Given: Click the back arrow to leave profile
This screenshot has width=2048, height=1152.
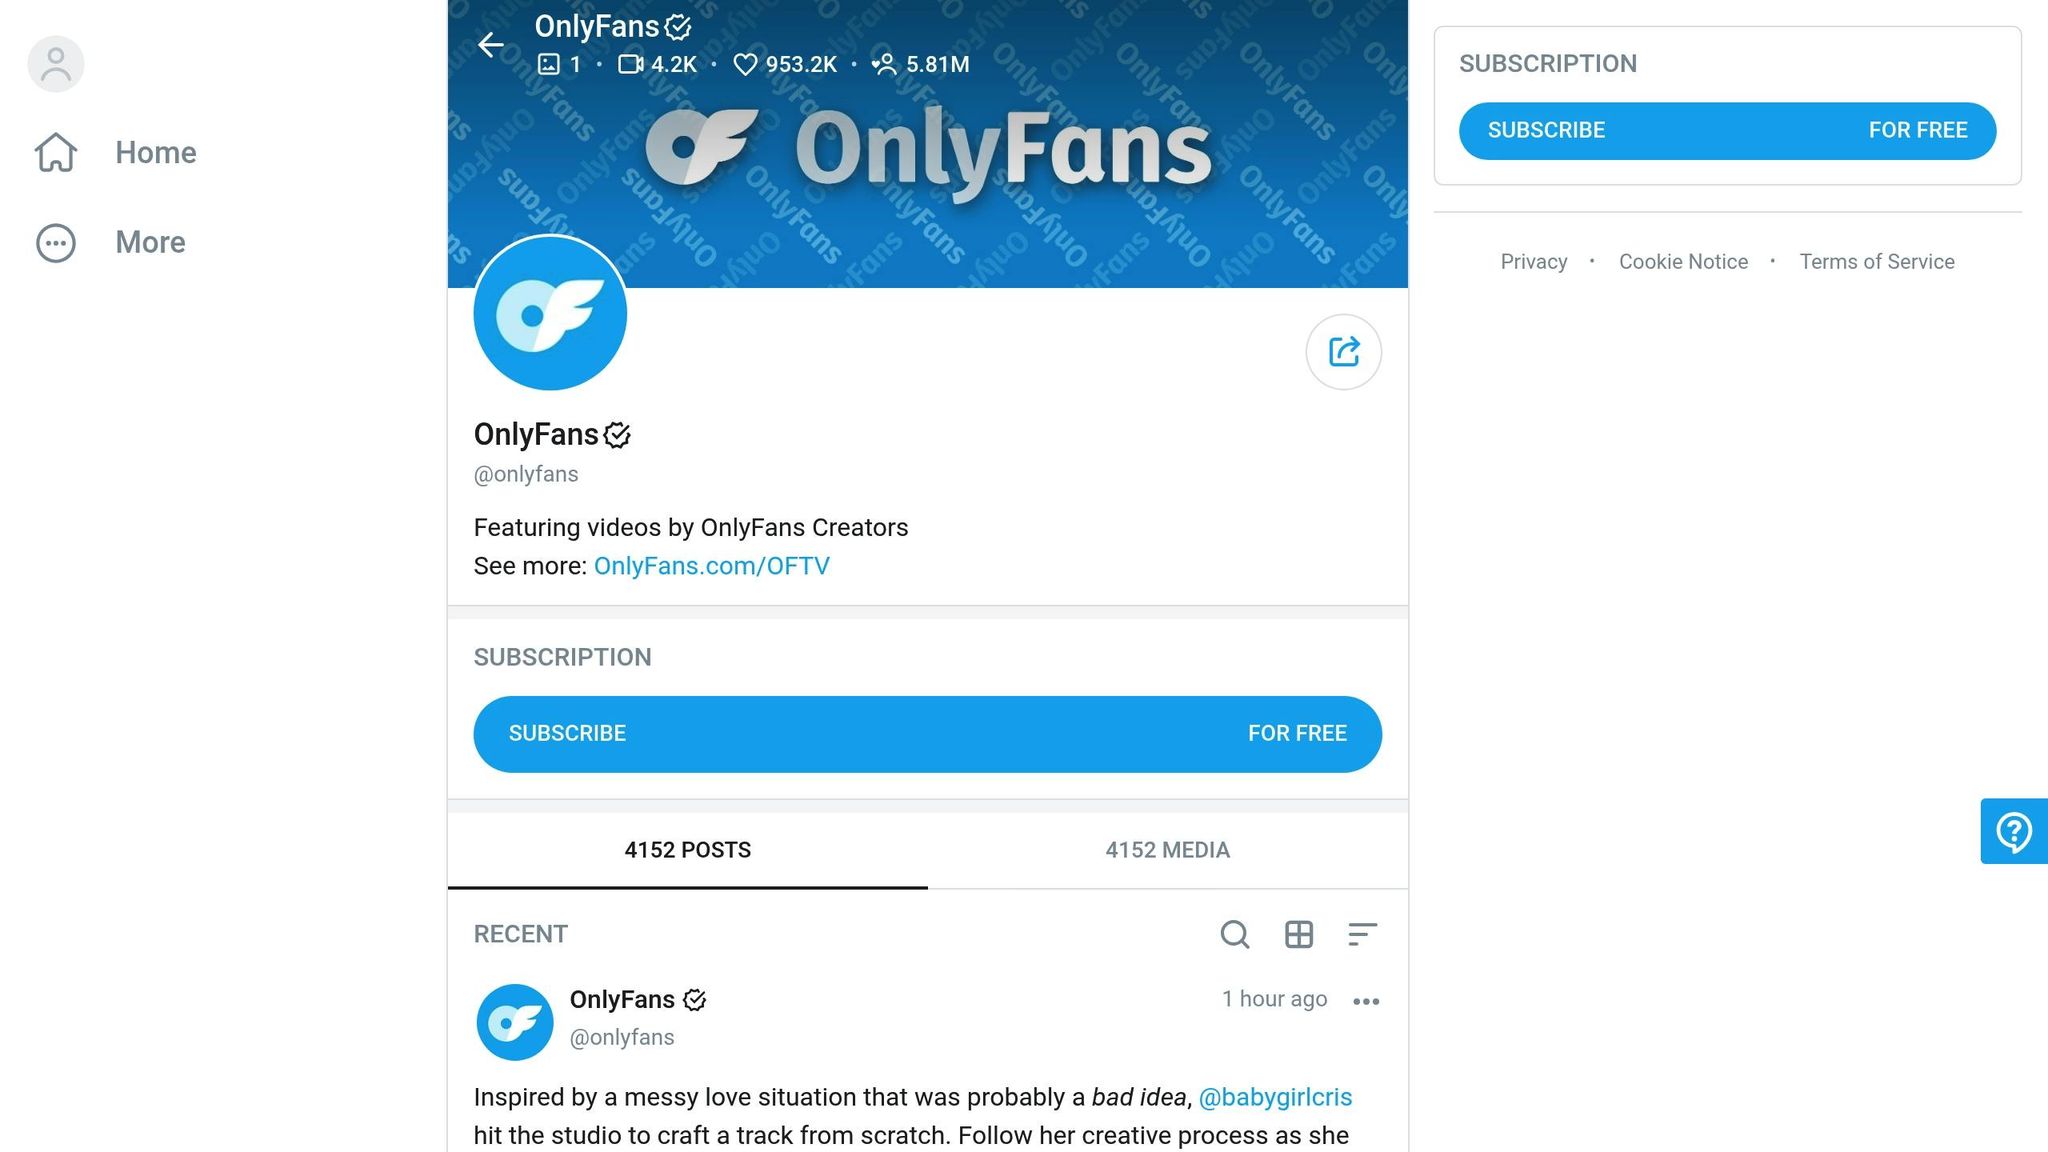Looking at the screenshot, I should (490, 45).
